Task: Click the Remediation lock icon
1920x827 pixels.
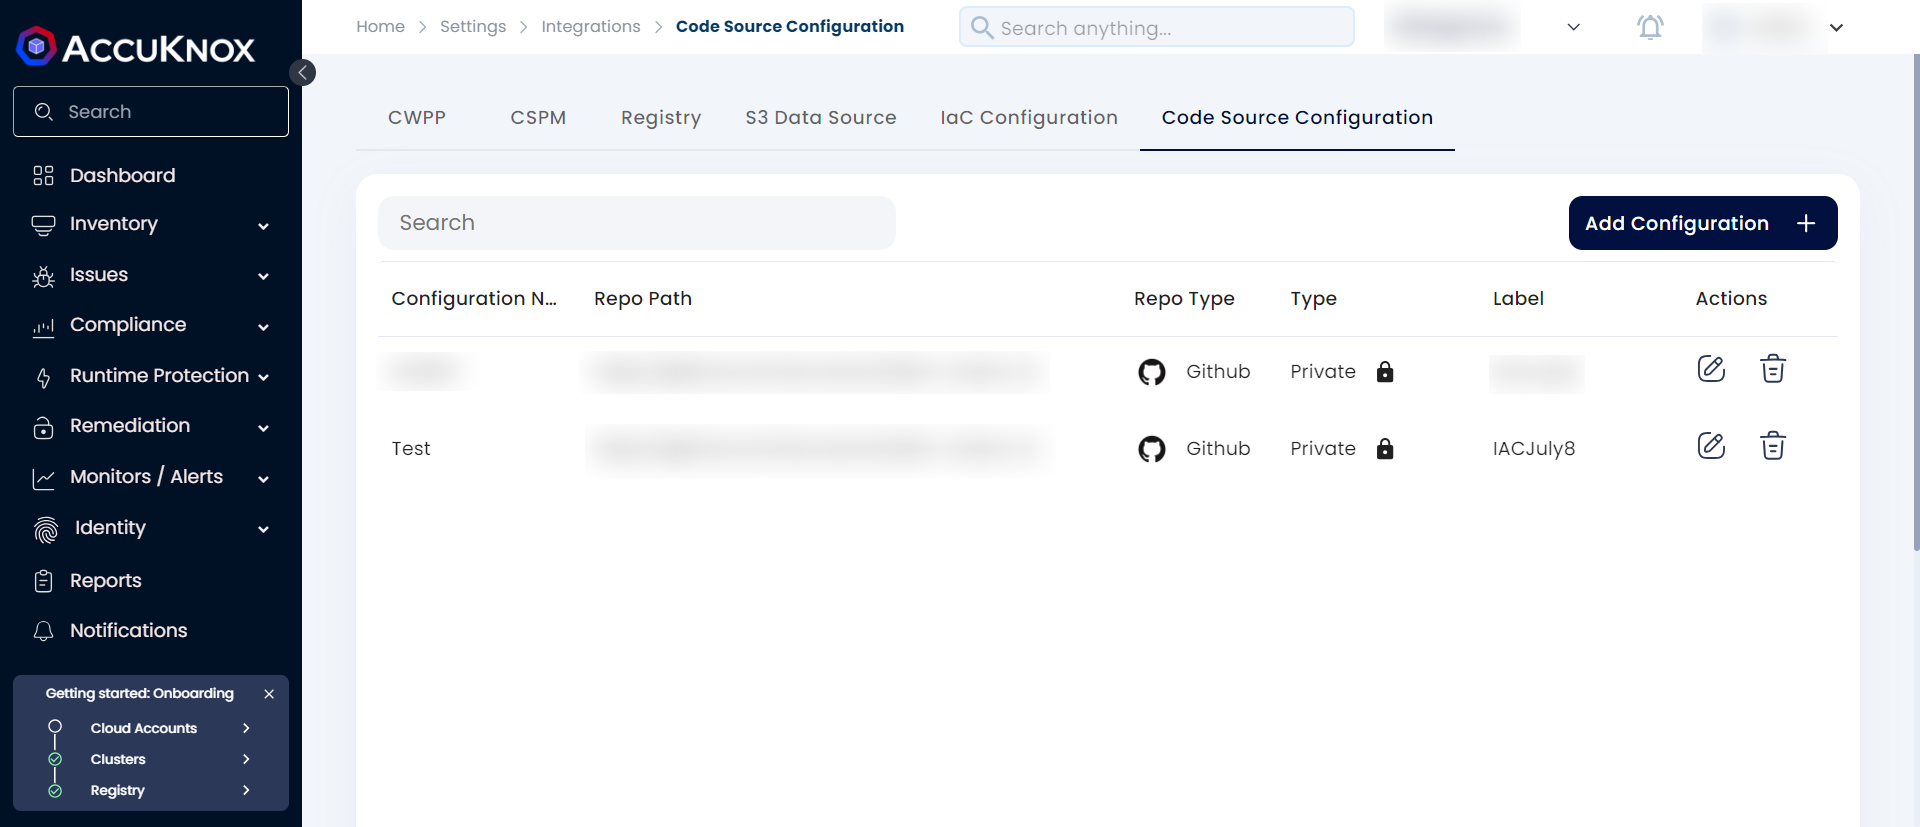Action: click(x=43, y=427)
